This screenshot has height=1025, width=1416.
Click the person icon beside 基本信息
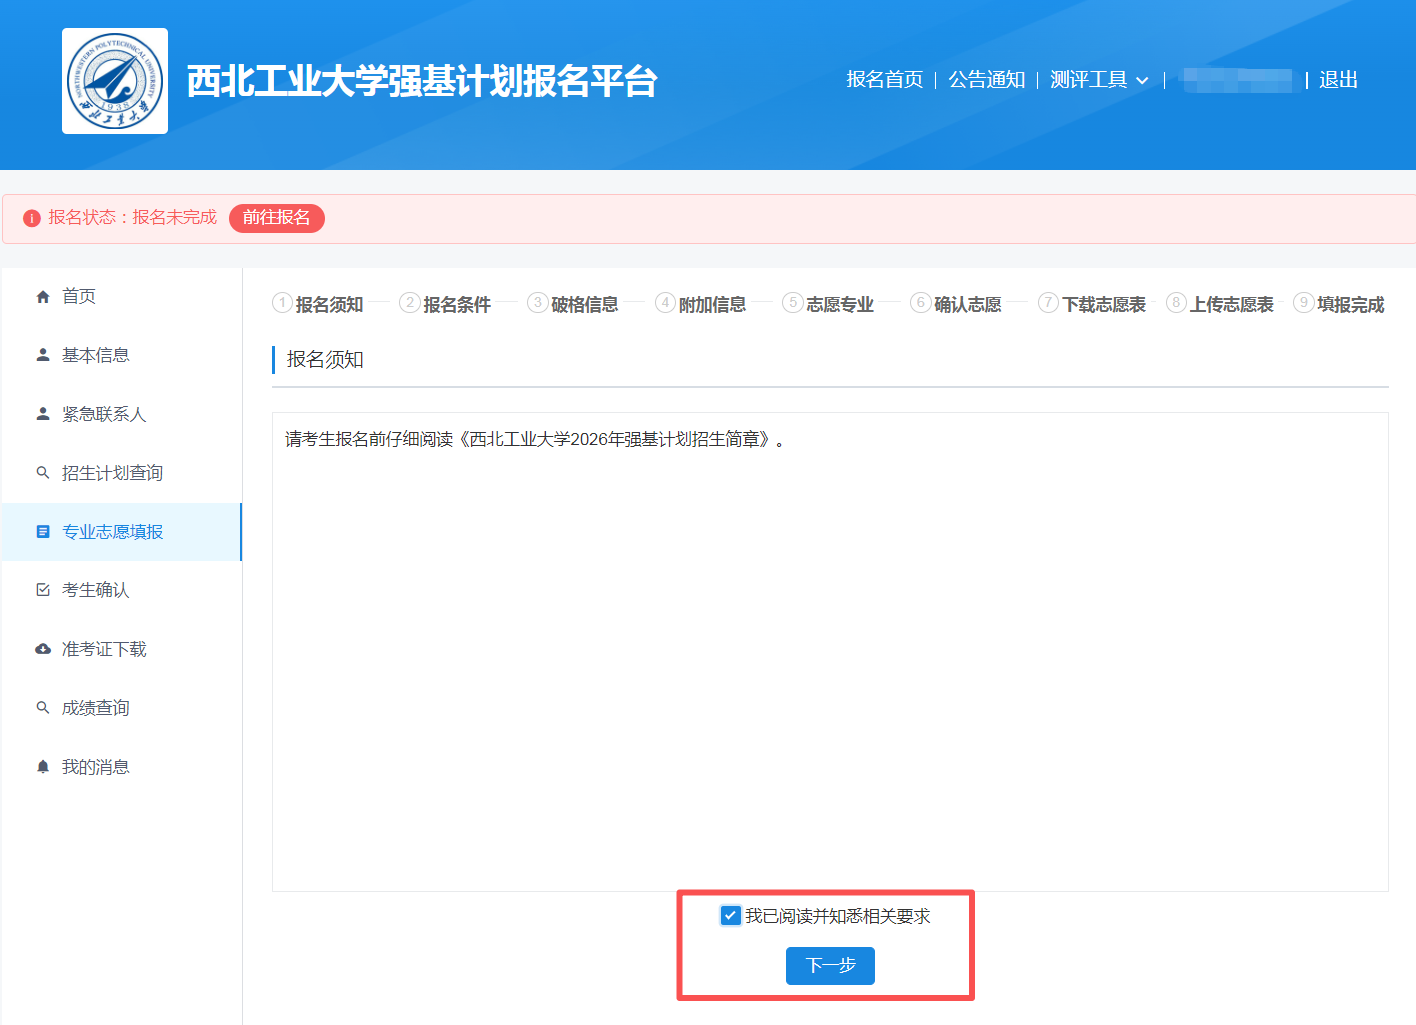pos(43,355)
